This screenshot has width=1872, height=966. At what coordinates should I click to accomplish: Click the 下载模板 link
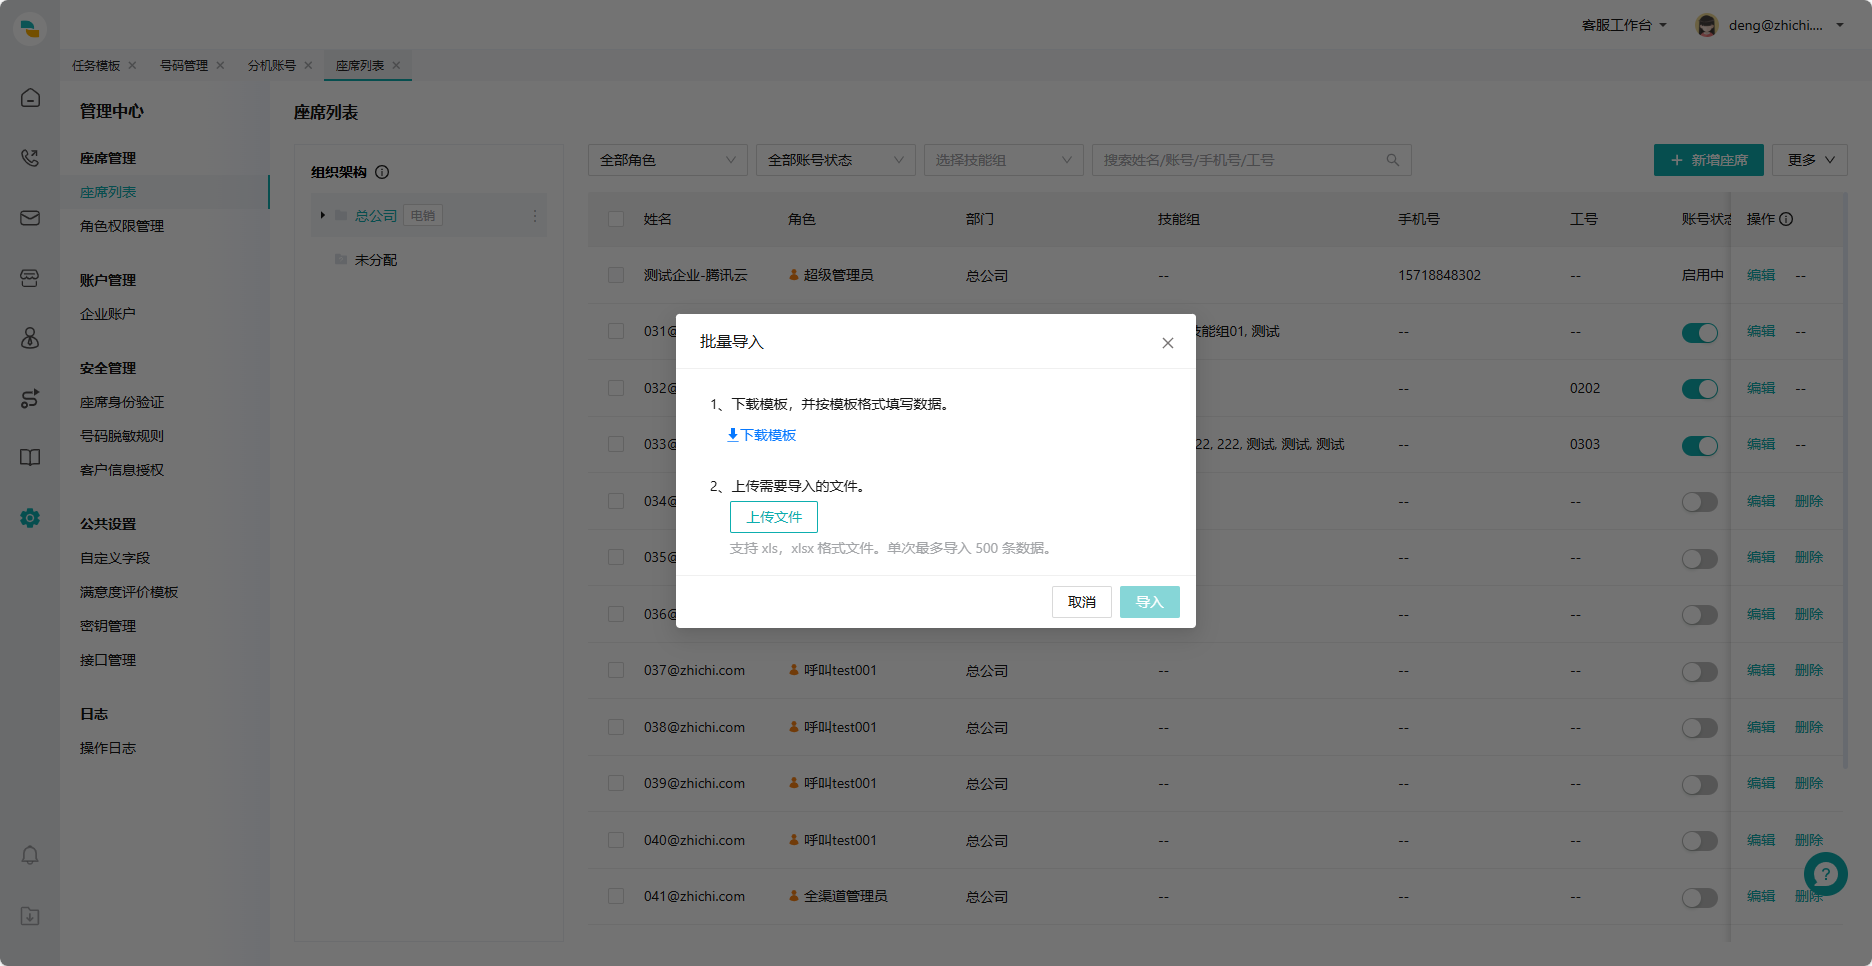[762, 435]
